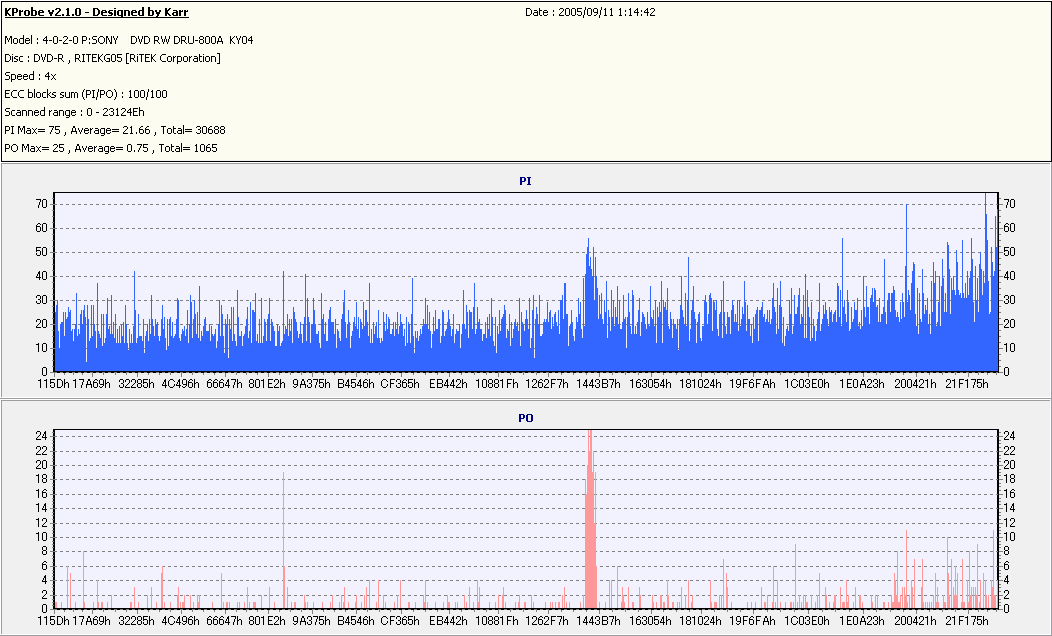Click 115Dh label under the PI chart
This screenshot has height=636, width=1052.
click(53, 384)
